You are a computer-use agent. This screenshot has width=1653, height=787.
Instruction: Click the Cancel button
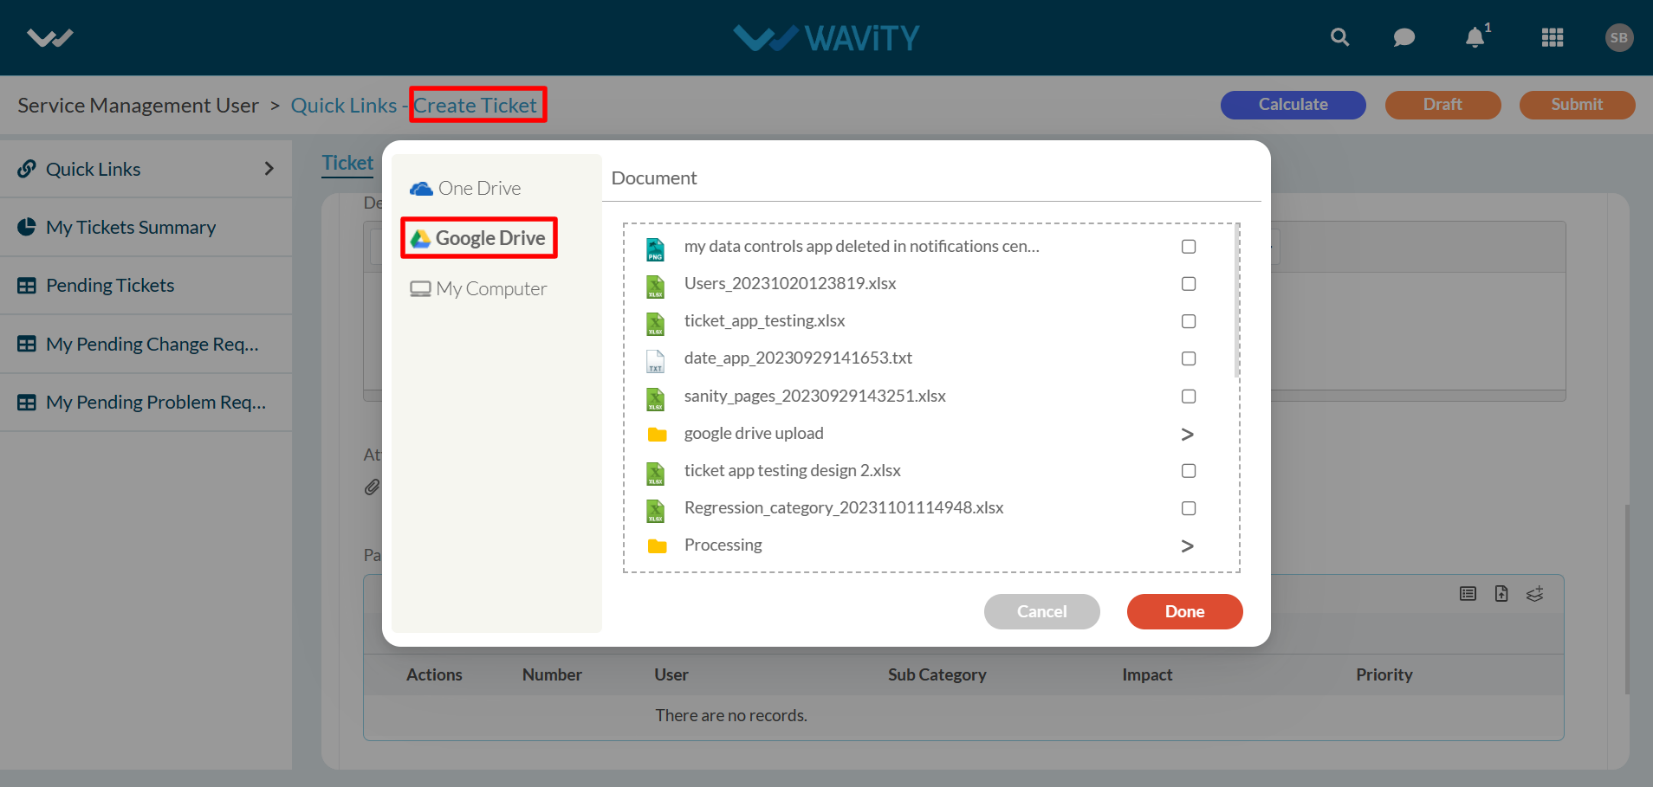1042,612
